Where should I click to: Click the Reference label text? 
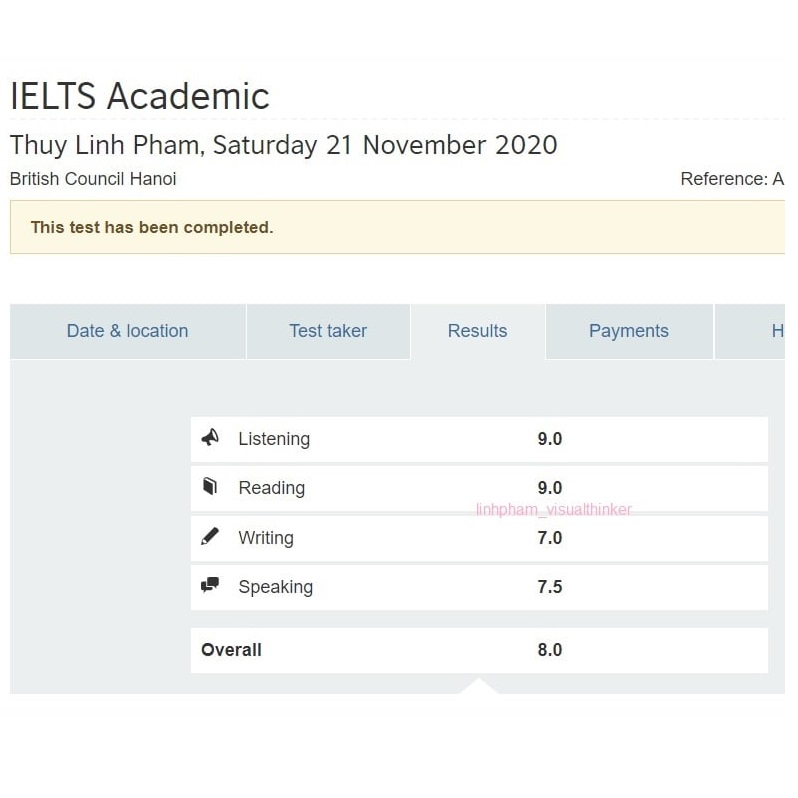(x=730, y=179)
